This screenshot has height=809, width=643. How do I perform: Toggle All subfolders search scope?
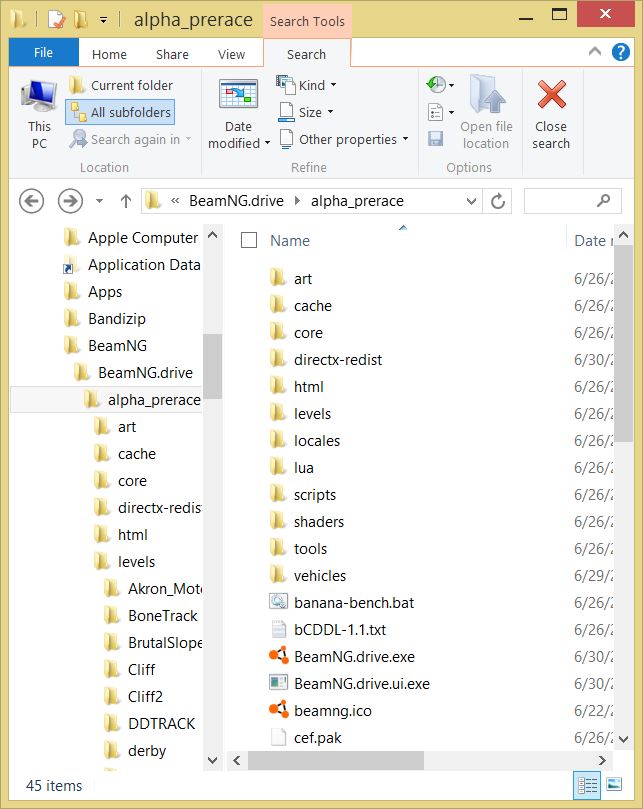120,112
